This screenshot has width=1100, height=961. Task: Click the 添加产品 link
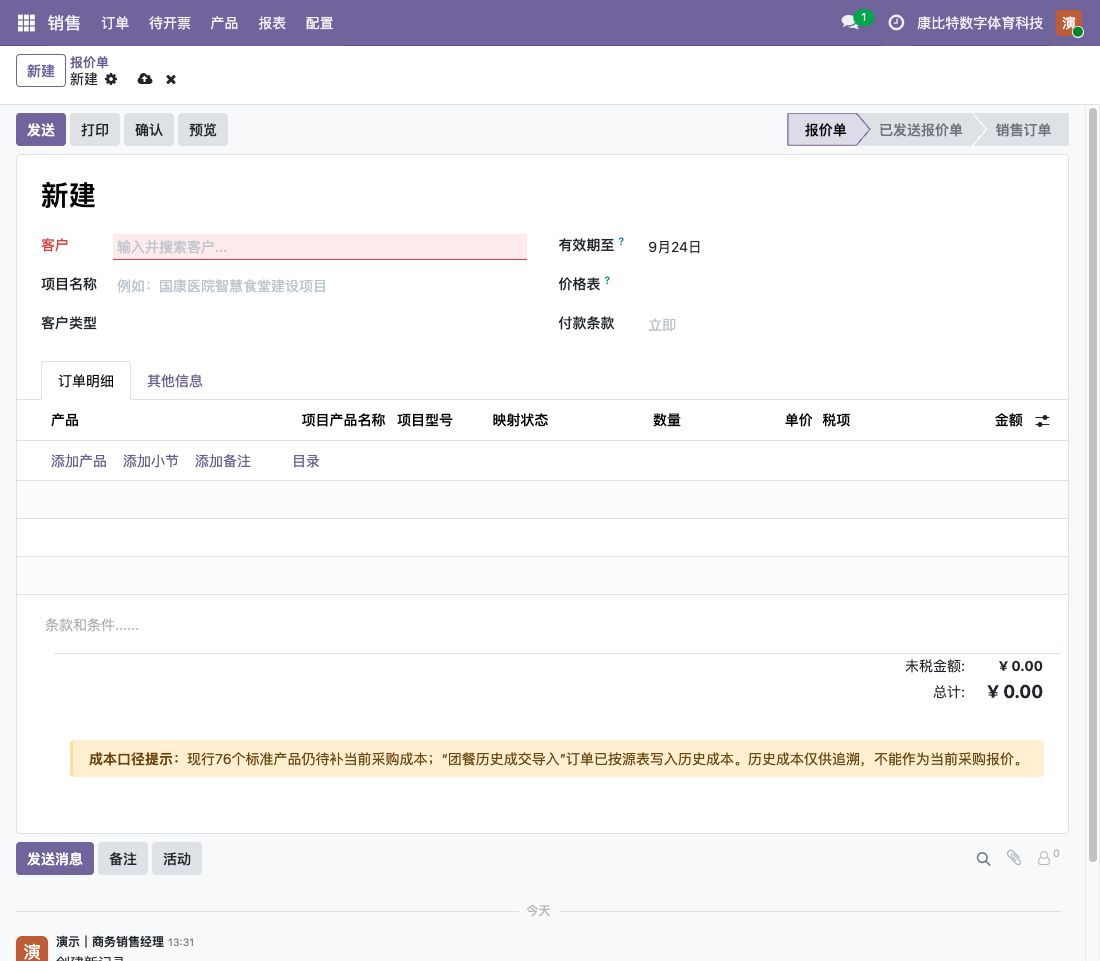pyautogui.click(x=79, y=461)
